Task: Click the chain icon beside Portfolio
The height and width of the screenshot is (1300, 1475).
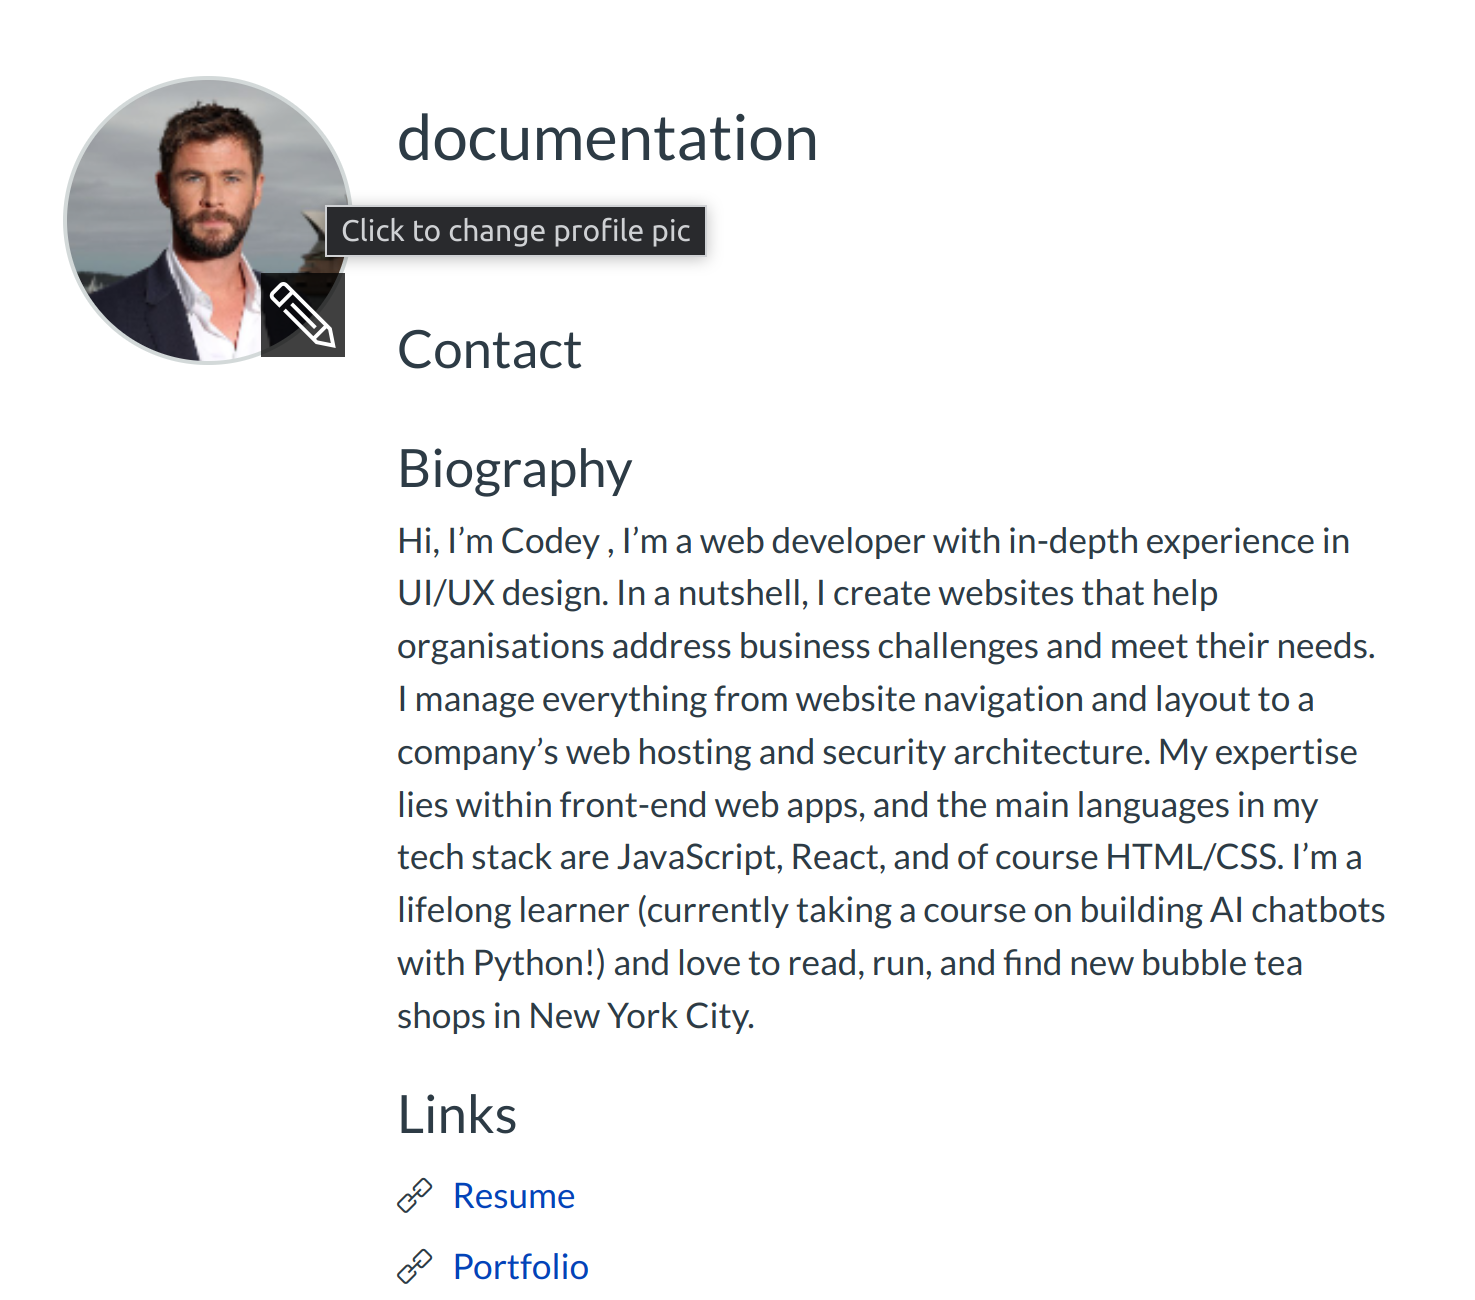Action: pos(414,1266)
